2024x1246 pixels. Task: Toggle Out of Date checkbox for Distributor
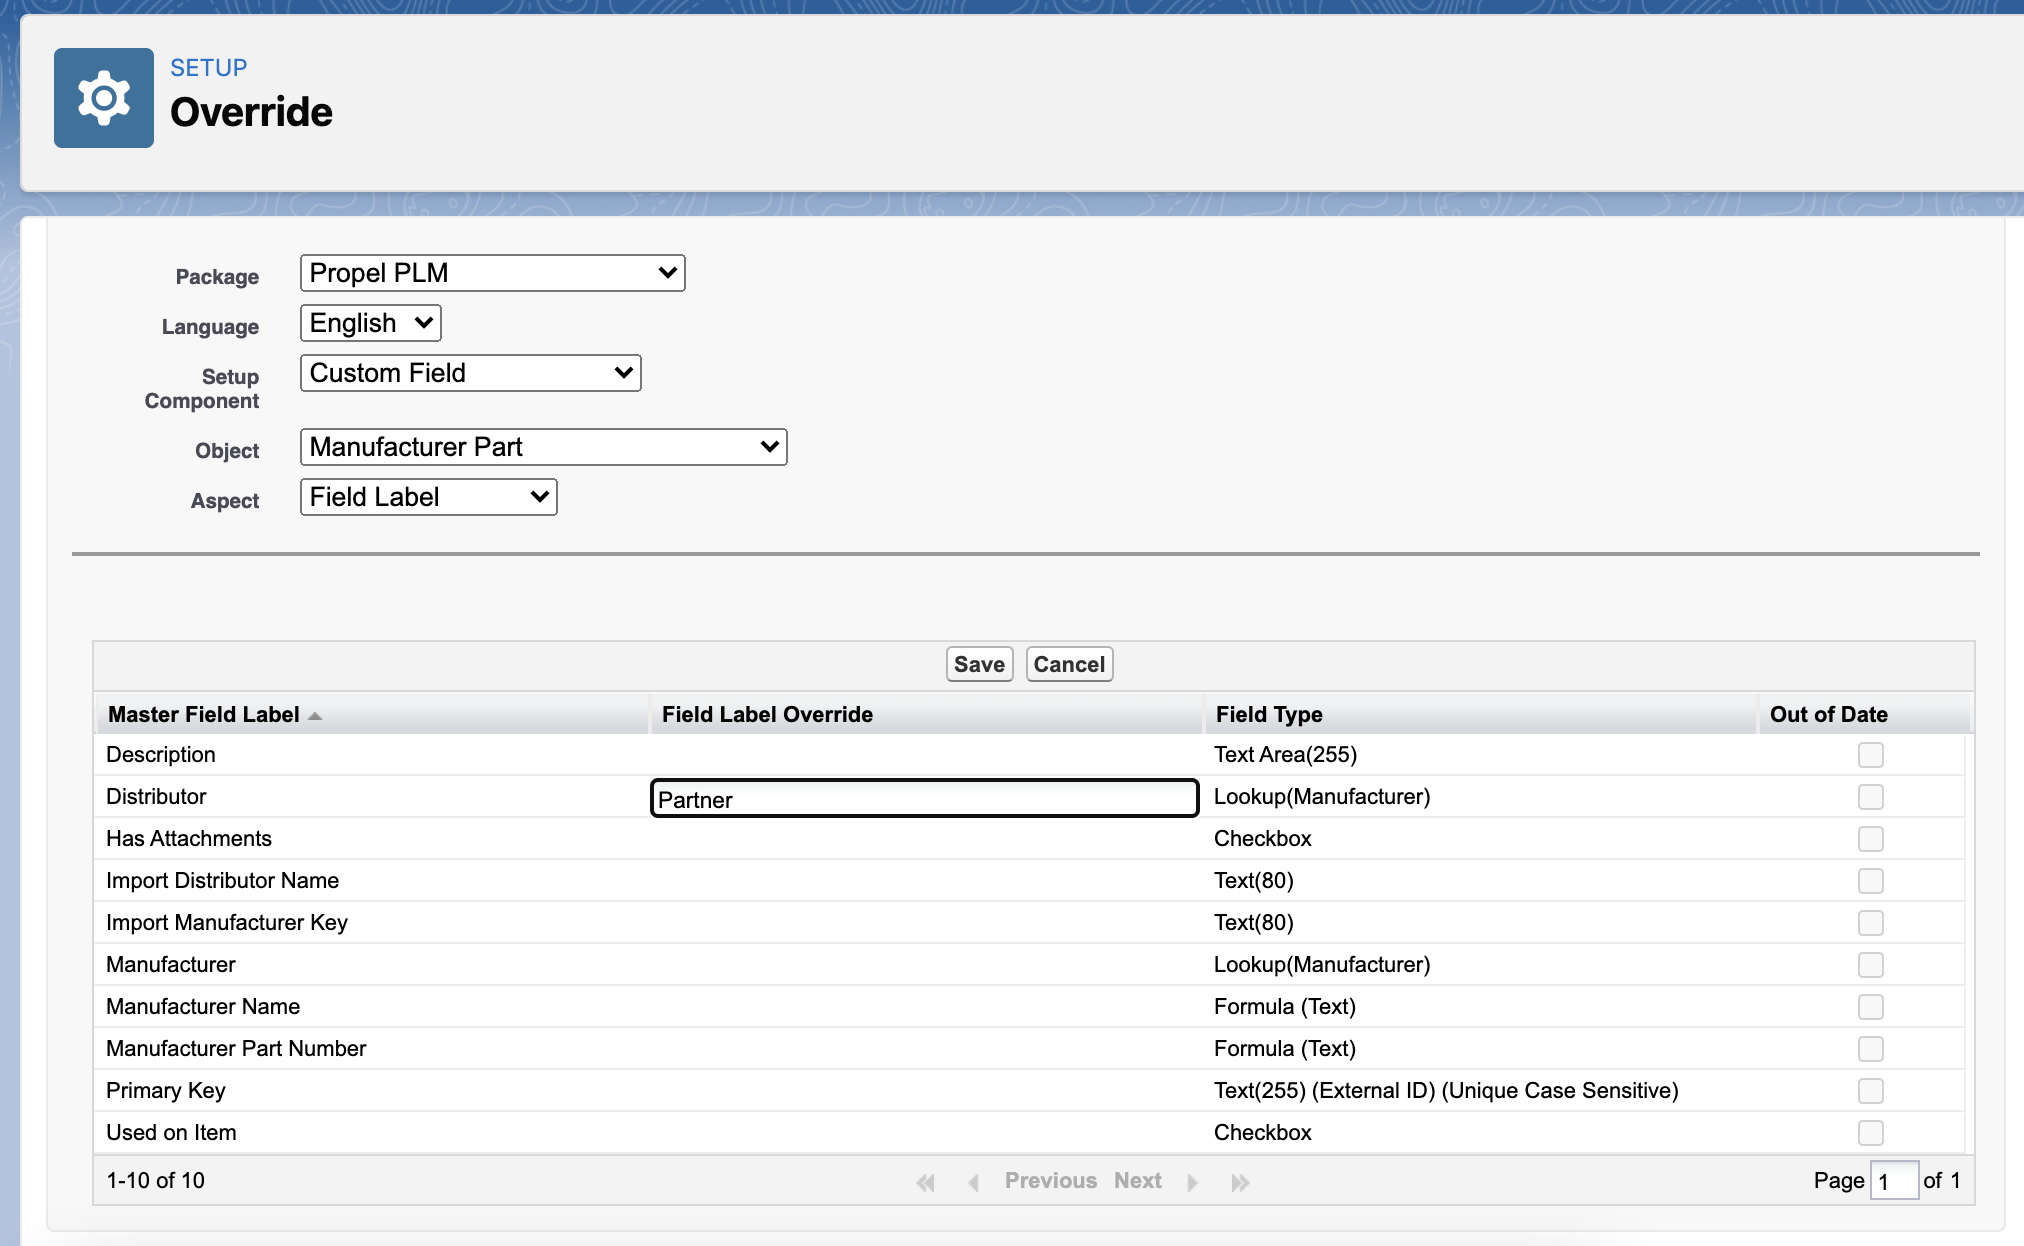[1870, 797]
